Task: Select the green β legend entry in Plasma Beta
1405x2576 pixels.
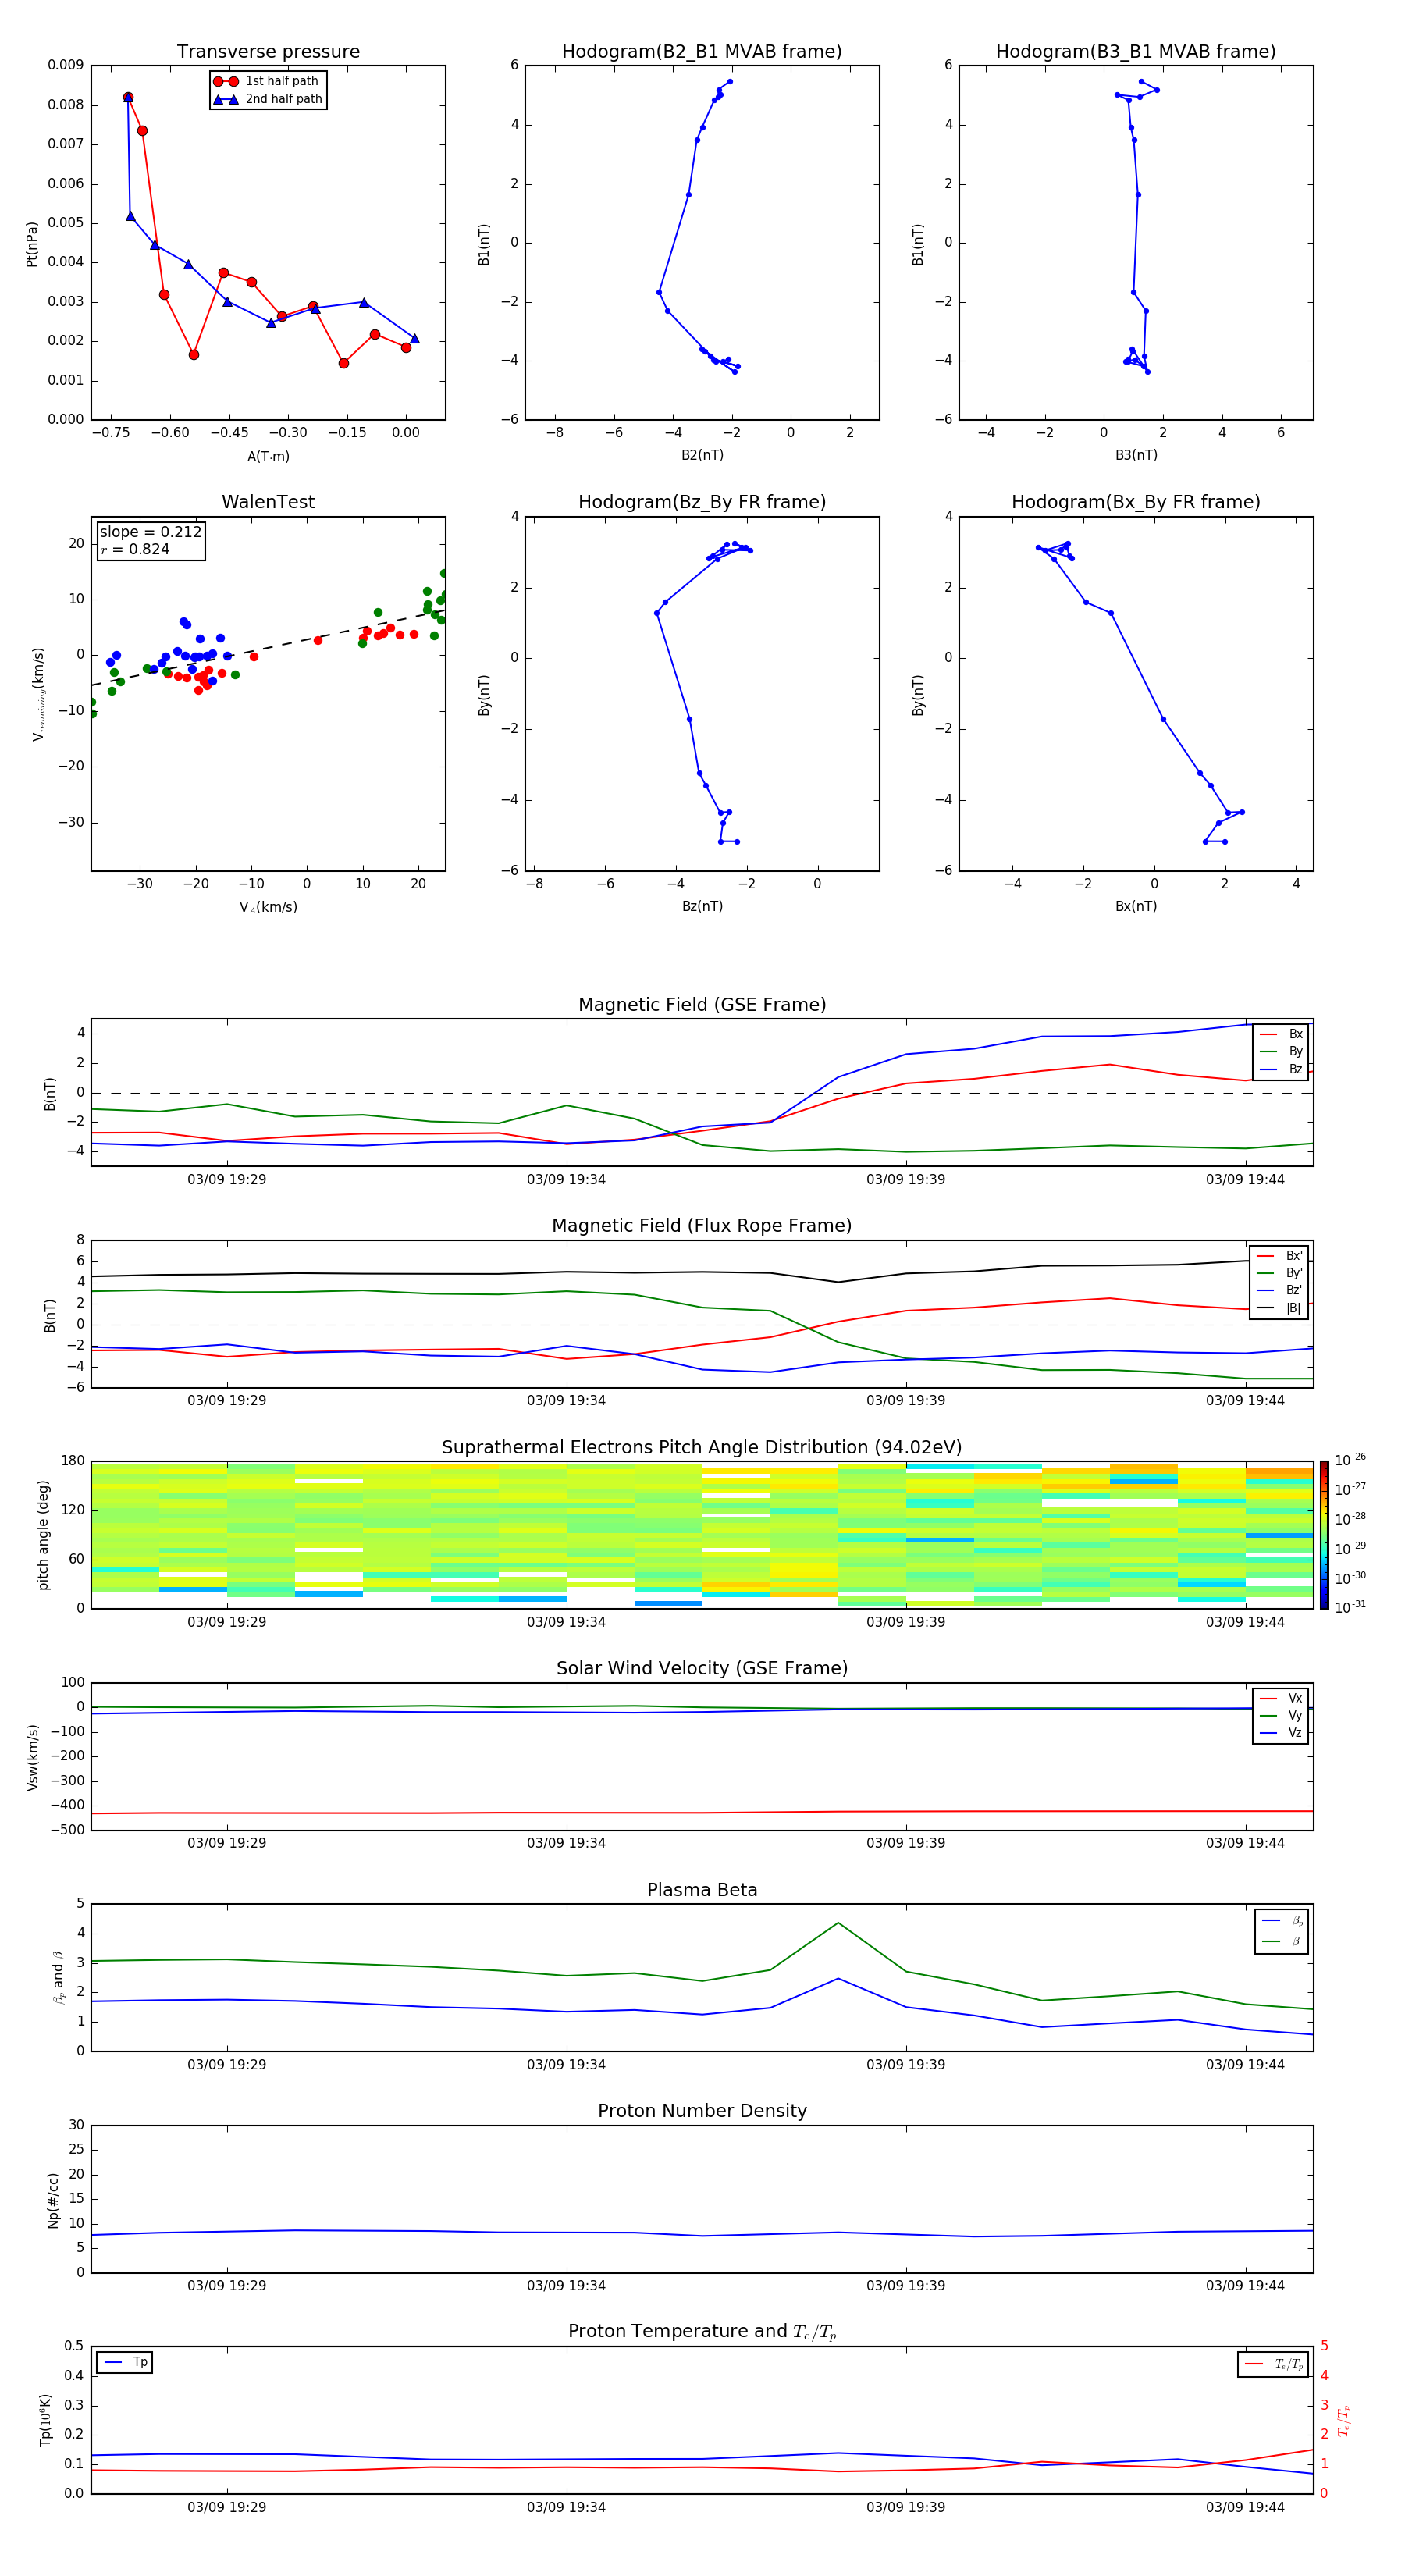Action: click(1282, 1941)
